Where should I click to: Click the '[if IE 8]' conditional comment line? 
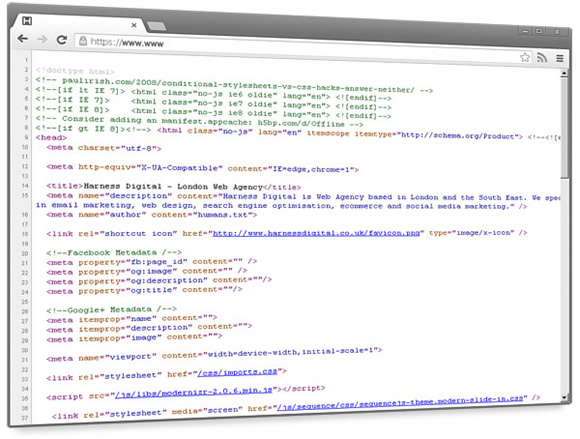213,112
